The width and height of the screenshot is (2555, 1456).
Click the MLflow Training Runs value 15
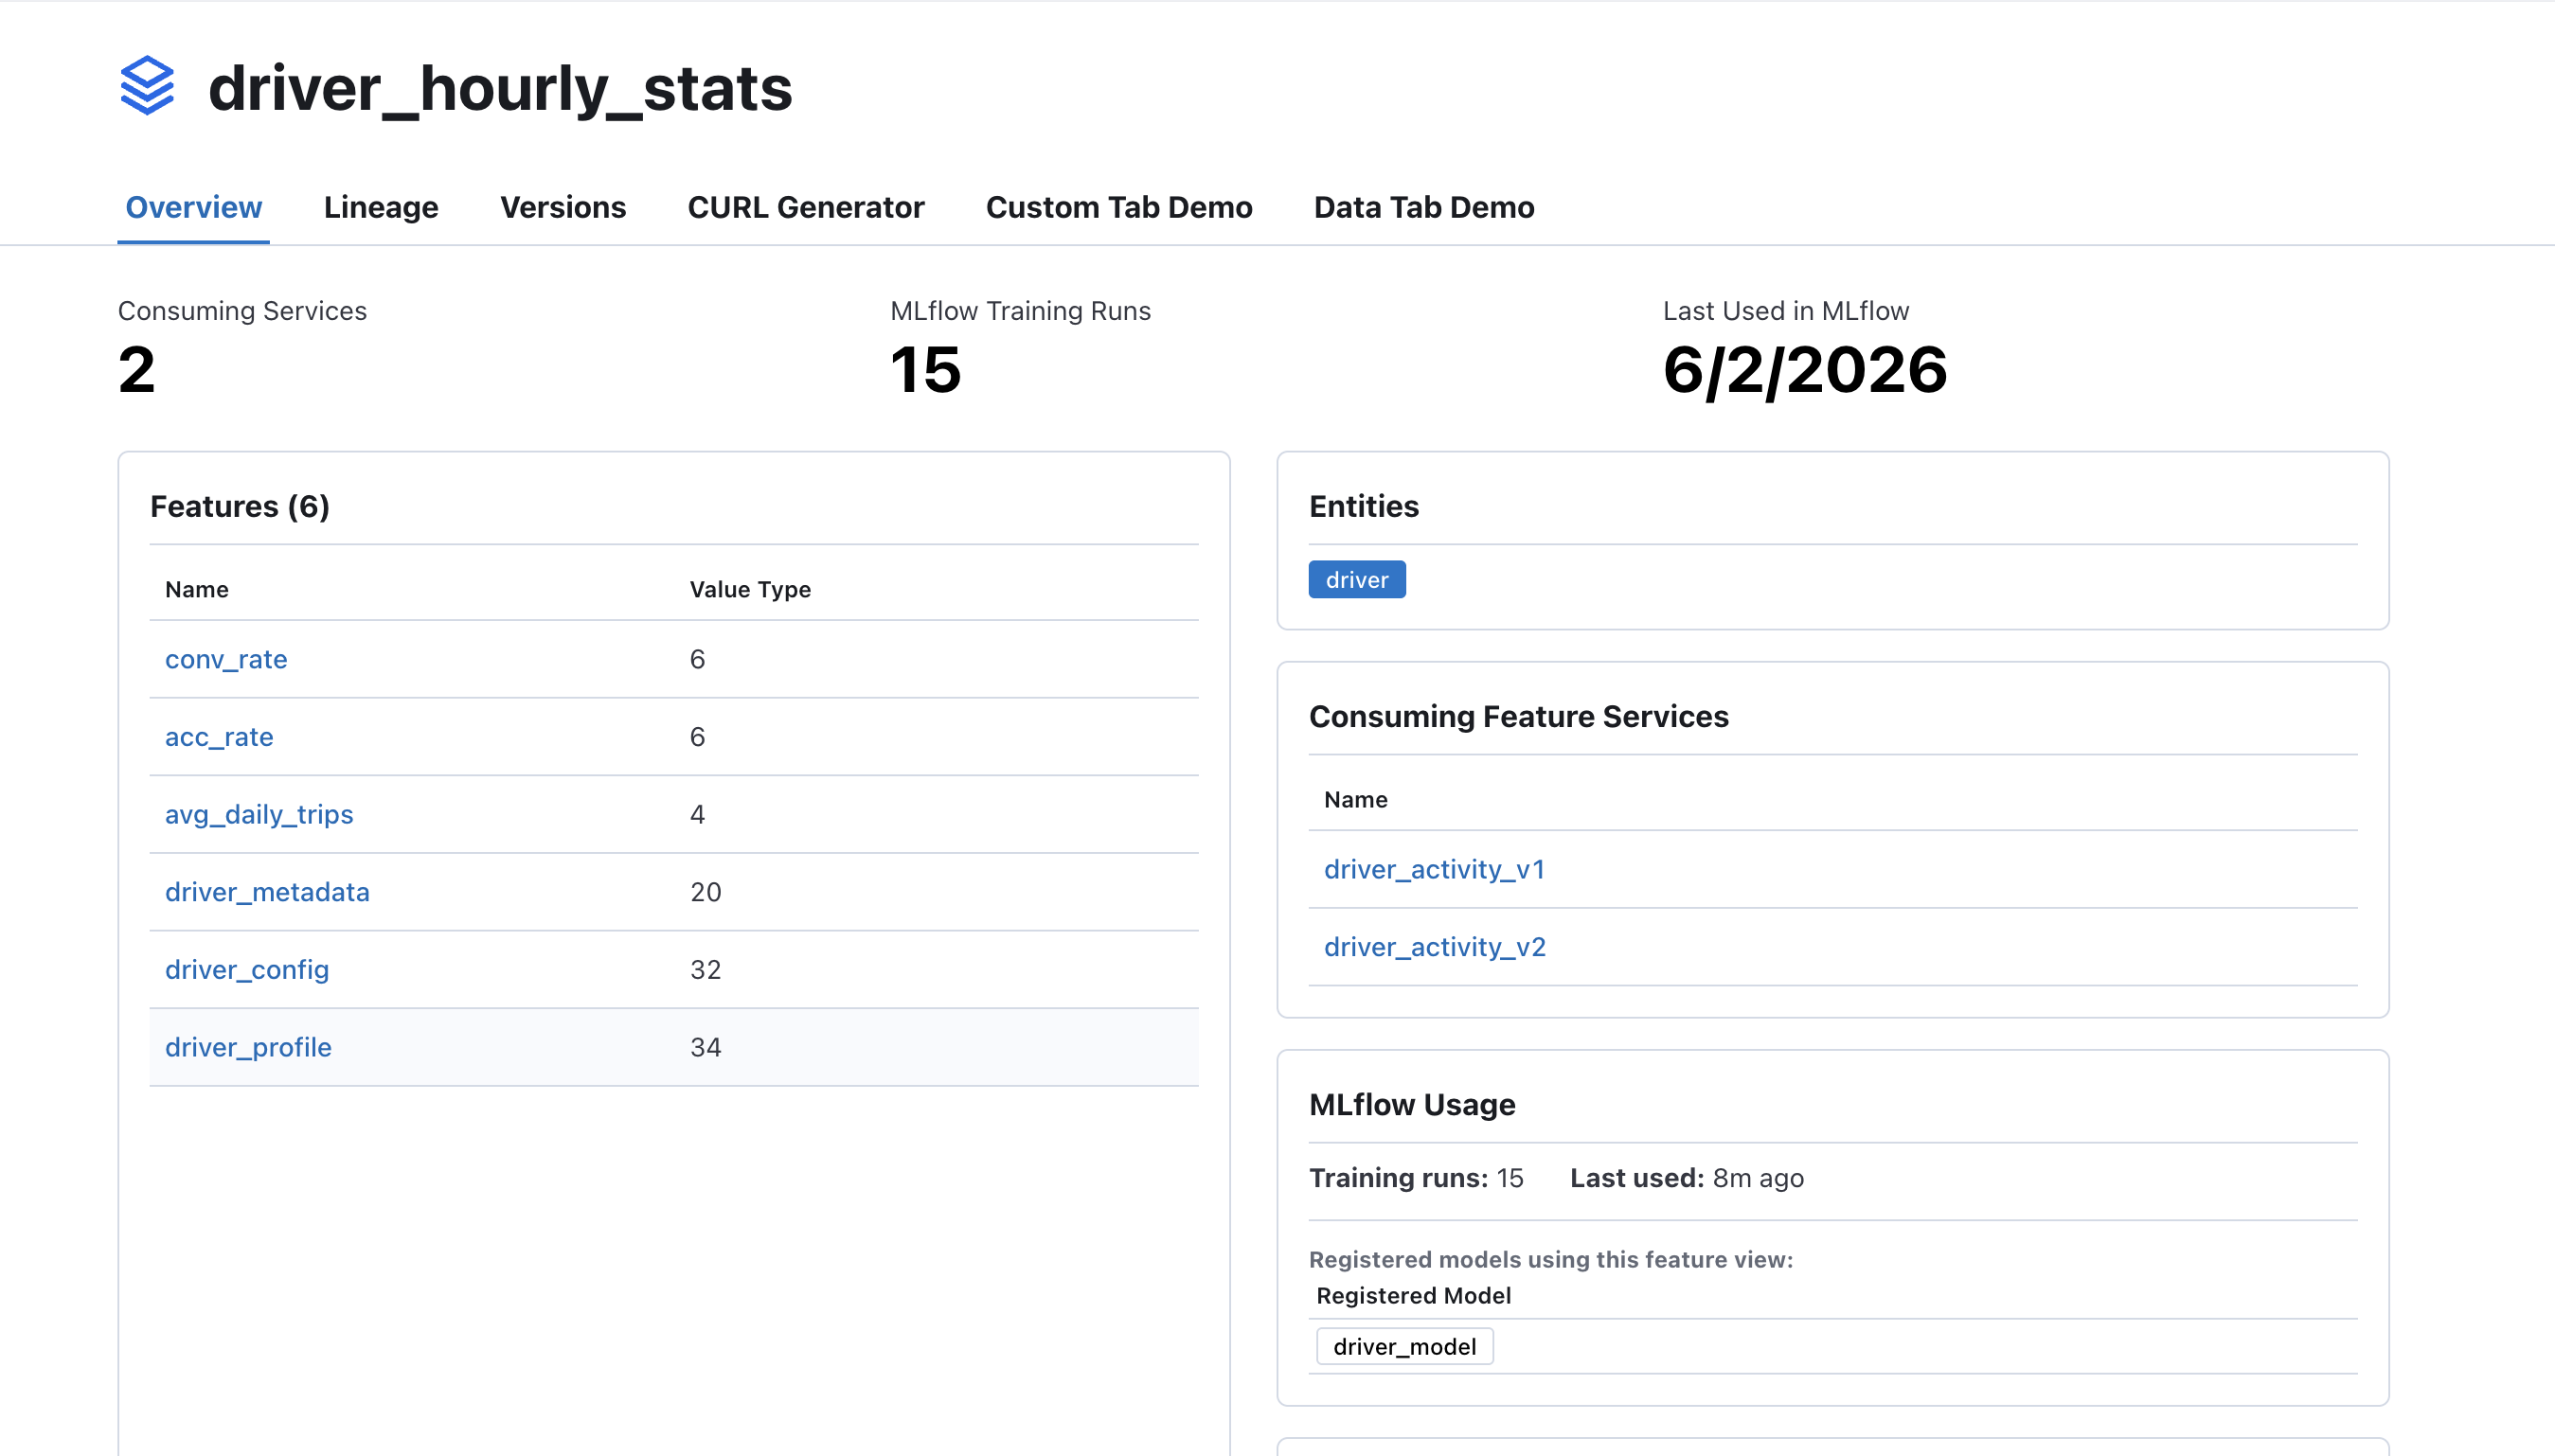click(x=926, y=370)
